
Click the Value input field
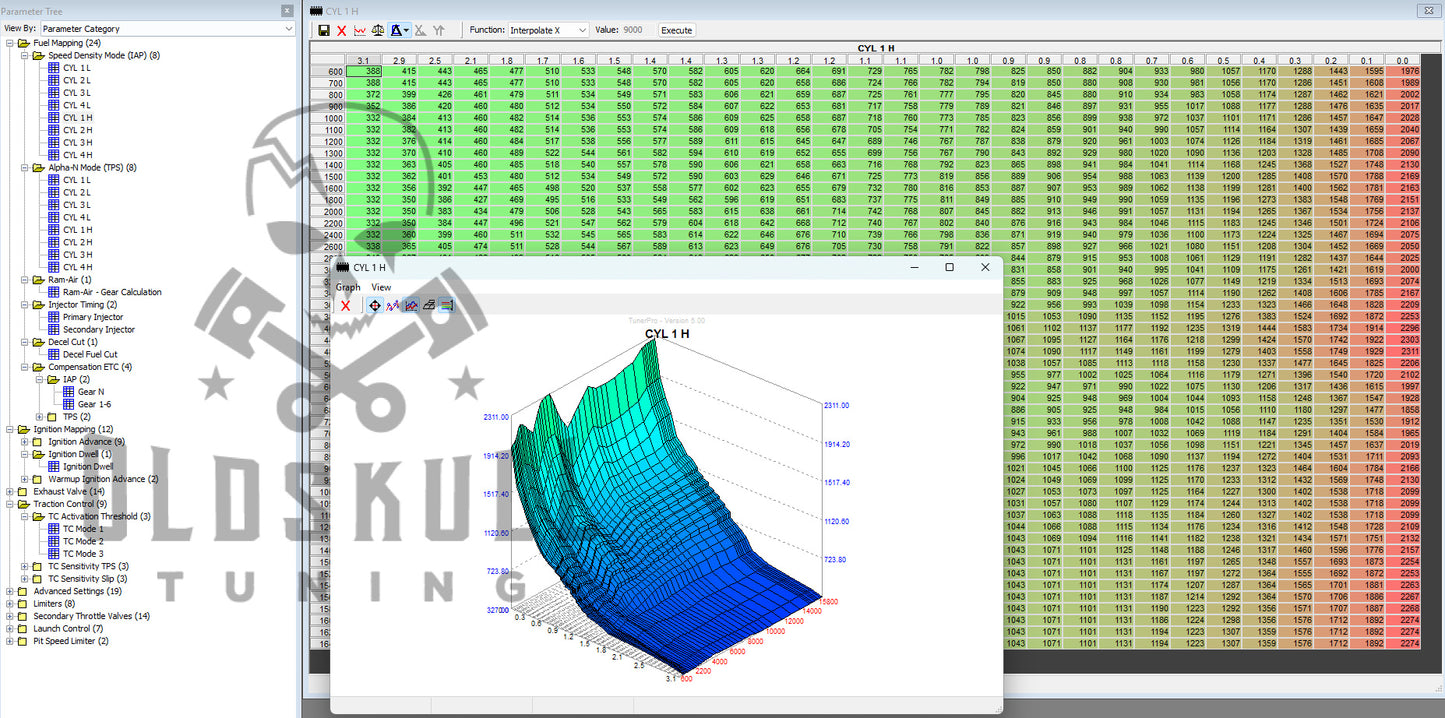pos(637,30)
